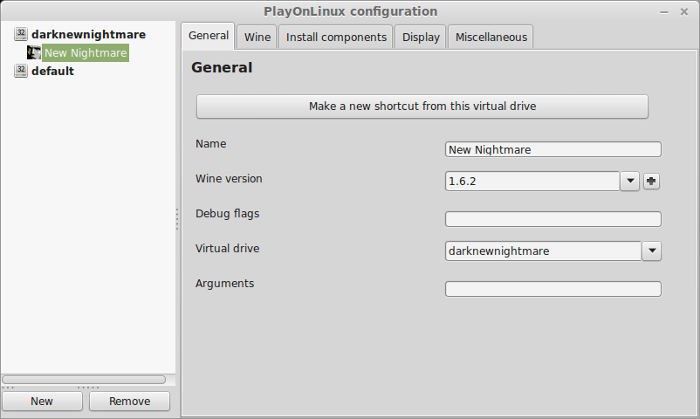Click the horizontal scrollbar under the drive list

coord(84,379)
